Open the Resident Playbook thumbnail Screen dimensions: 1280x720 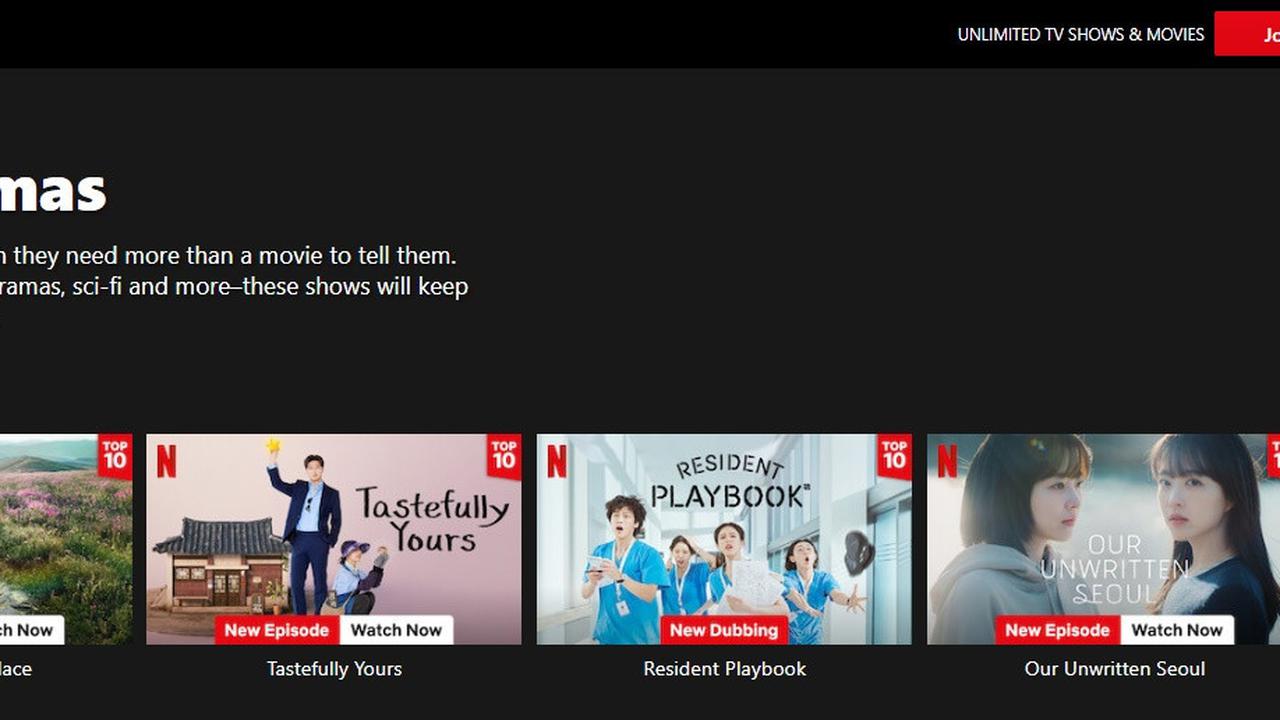724,539
